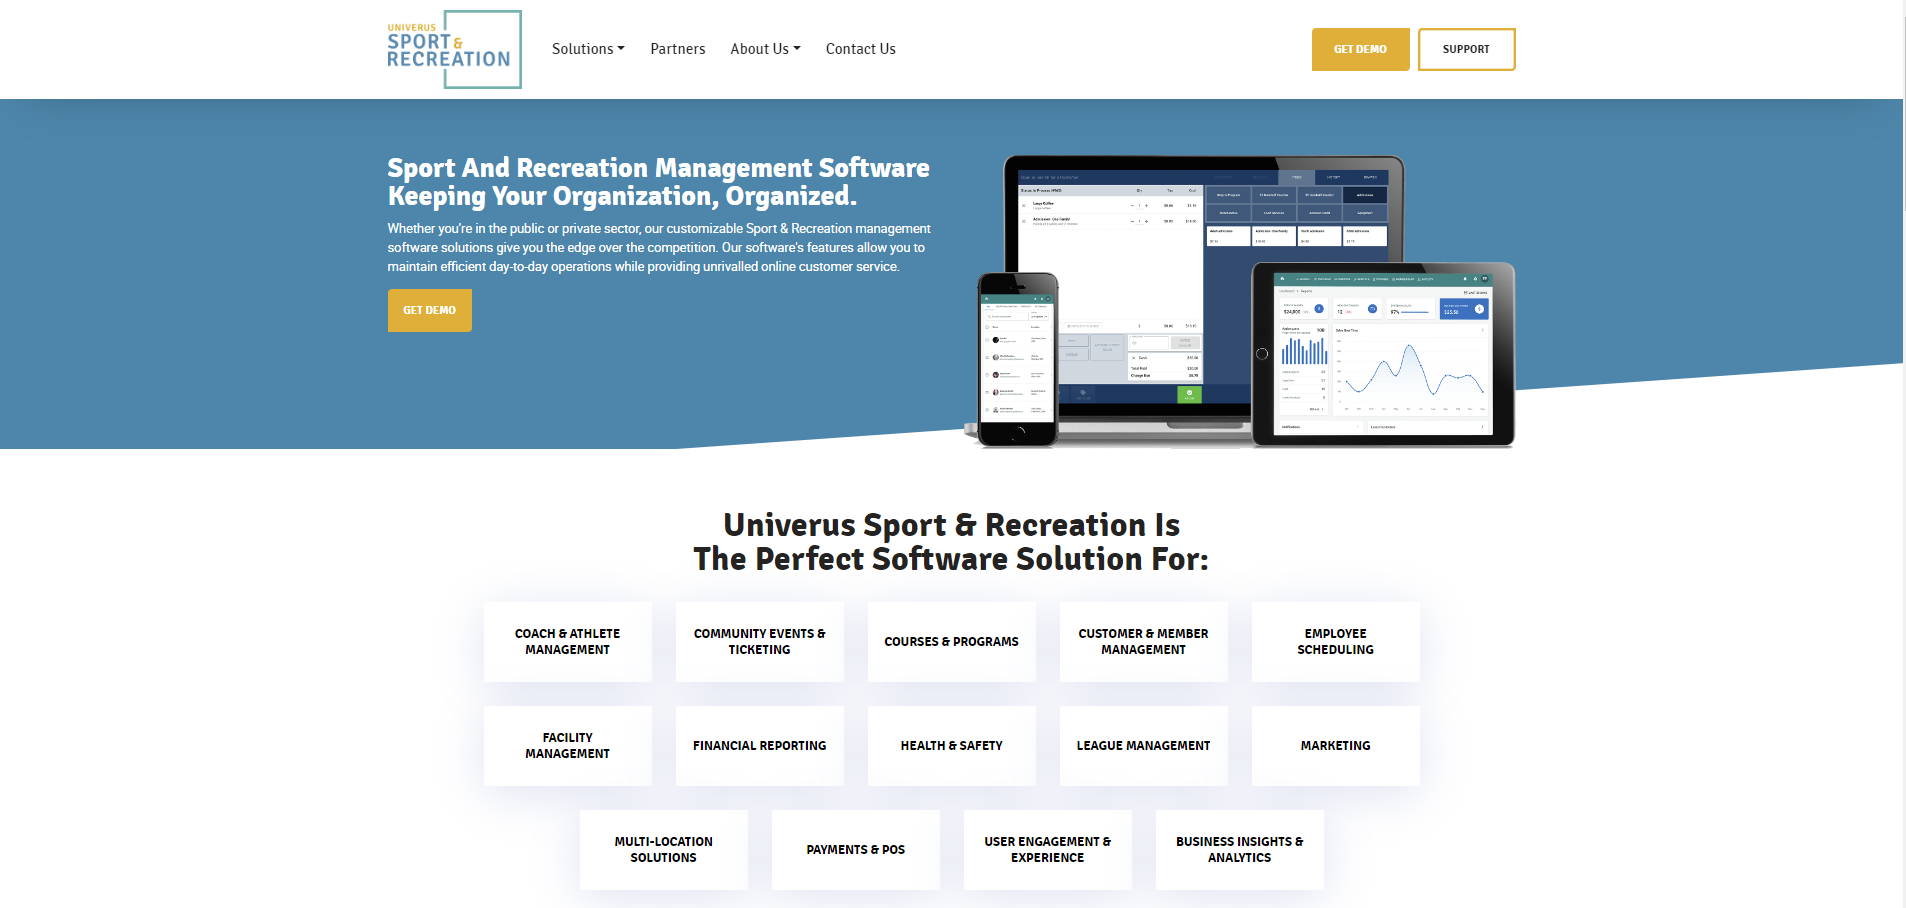1906x908 pixels.
Task: Click the header Get Demo button
Action: 1360,49
